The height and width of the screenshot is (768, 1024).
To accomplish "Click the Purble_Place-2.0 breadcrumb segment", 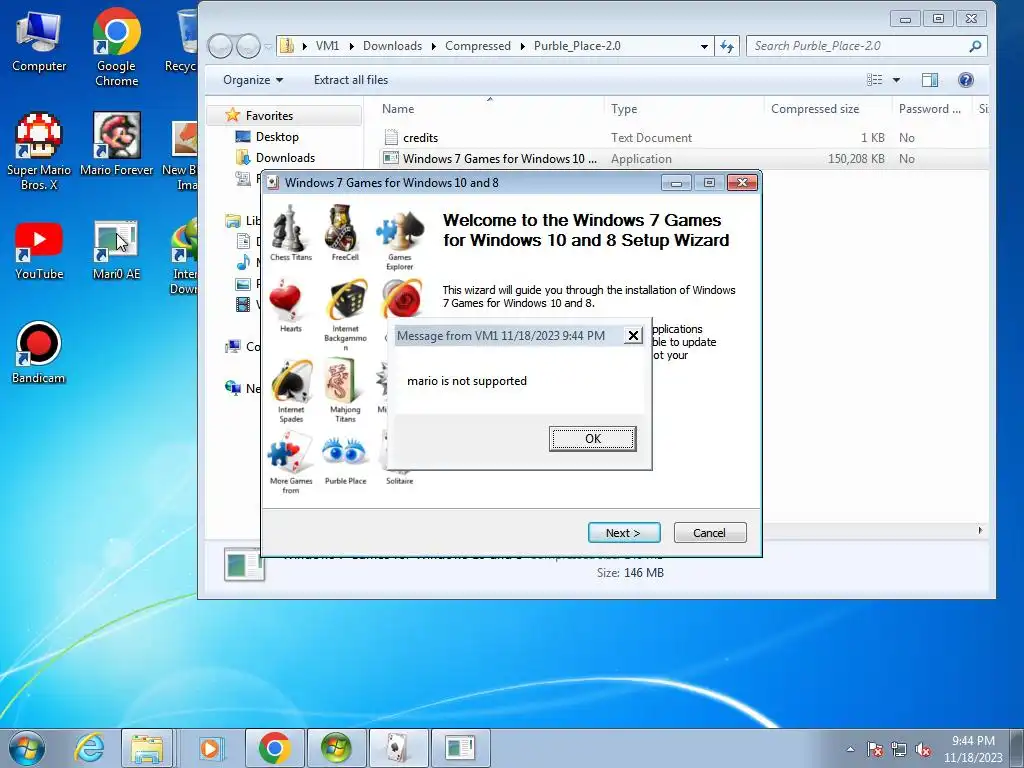I will (577, 46).
